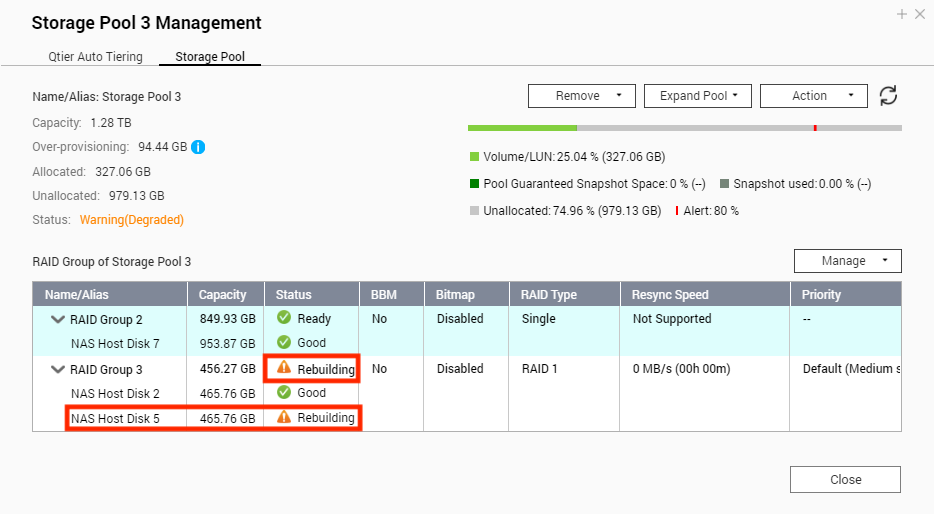934x514 pixels.
Task: Click the plus icon at top right
Action: (902, 14)
